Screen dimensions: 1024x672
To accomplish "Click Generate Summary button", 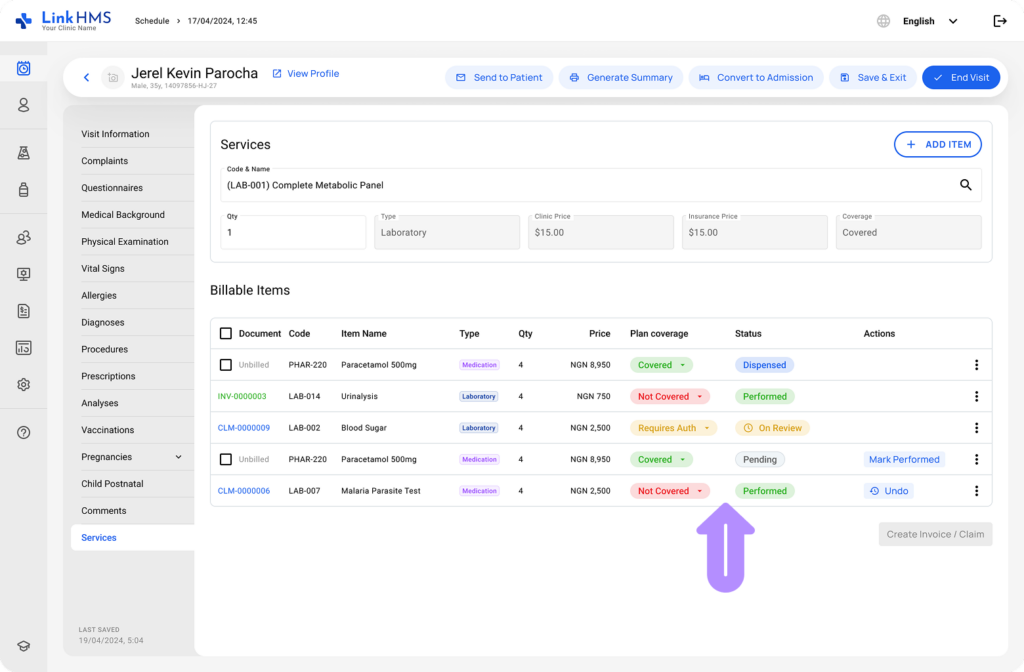I will [620, 78].
